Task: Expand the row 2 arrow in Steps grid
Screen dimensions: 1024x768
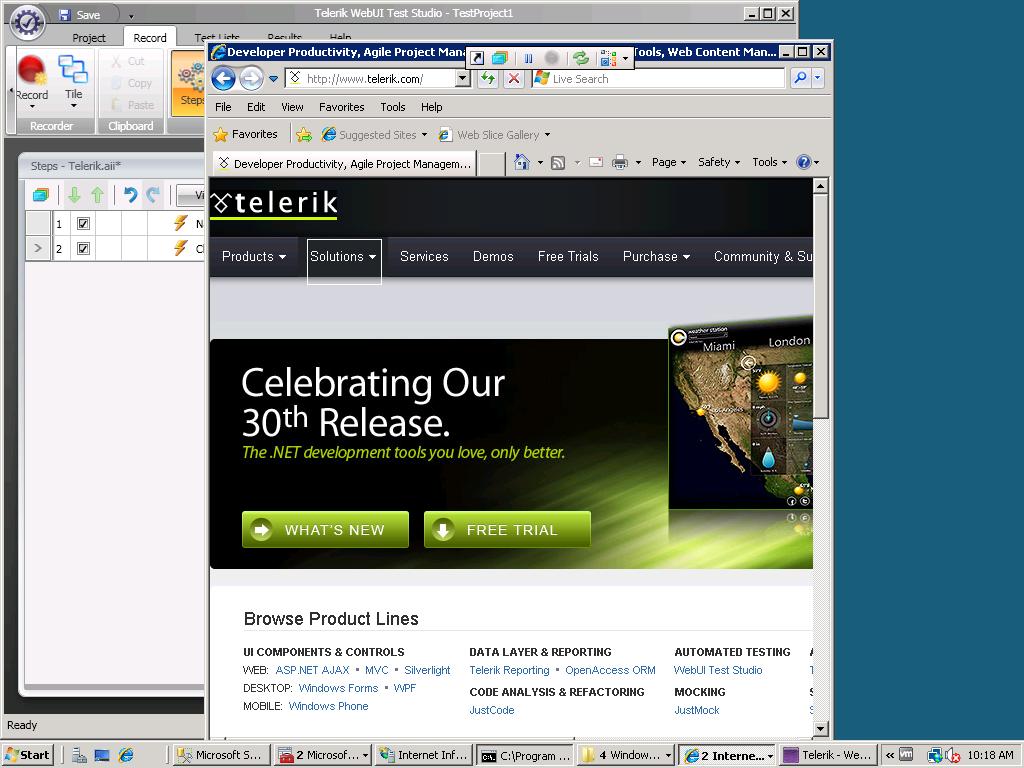Action: tap(38, 248)
